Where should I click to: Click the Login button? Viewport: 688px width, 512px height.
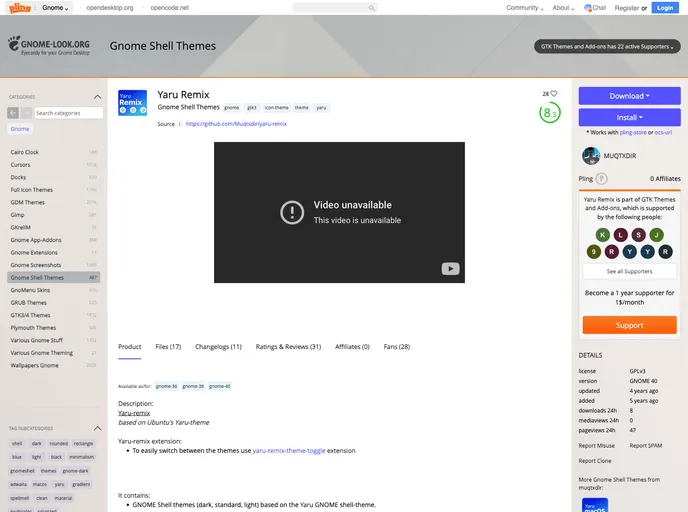[665, 7]
